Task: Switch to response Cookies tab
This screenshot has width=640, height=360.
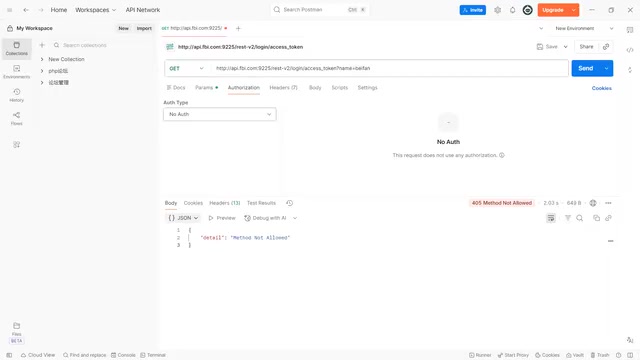Action: [x=193, y=203]
